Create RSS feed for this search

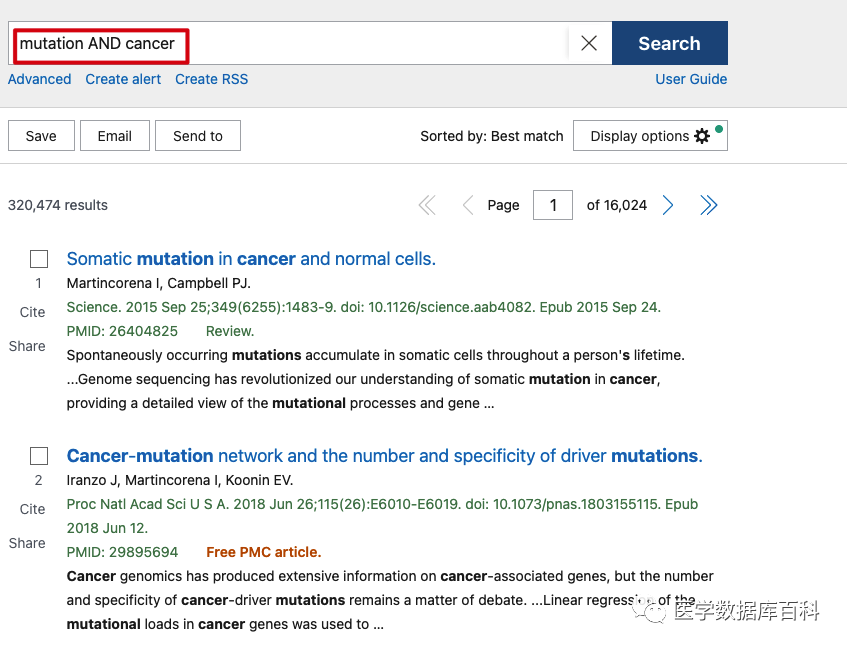pyautogui.click(x=212, y=79)
